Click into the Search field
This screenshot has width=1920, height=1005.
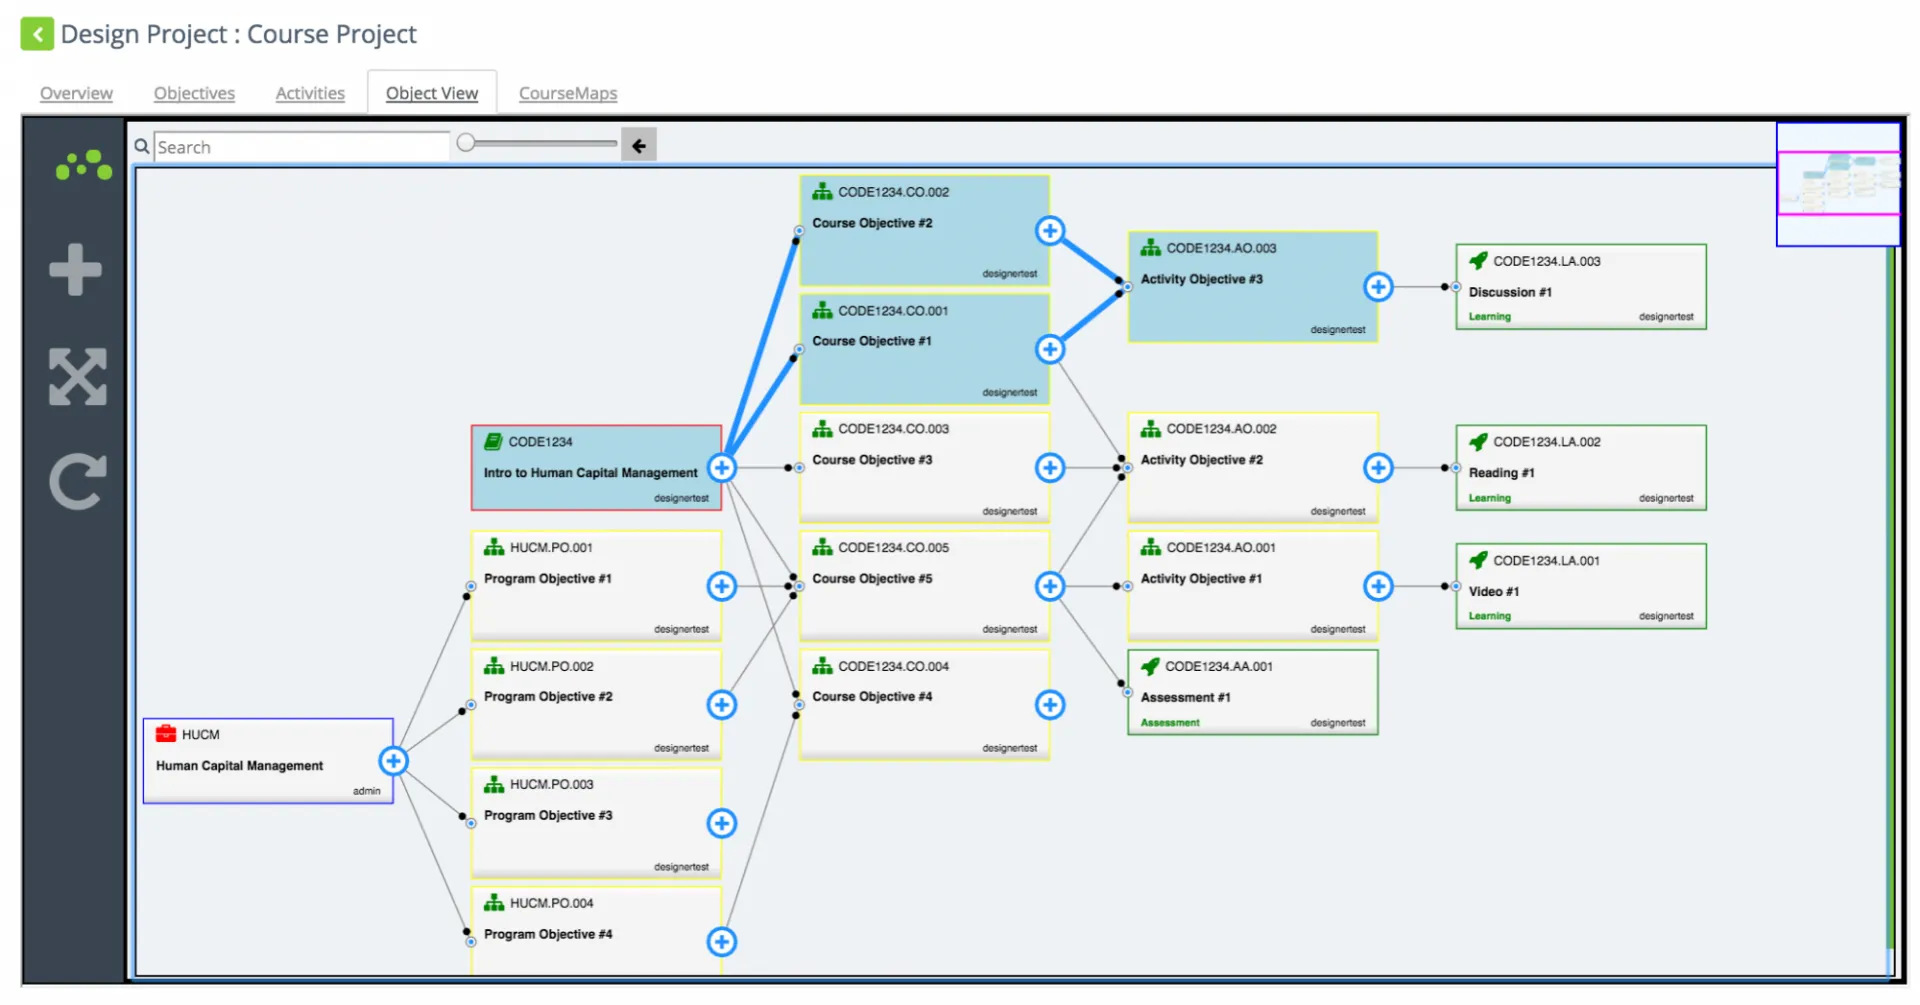coord(301,147)
